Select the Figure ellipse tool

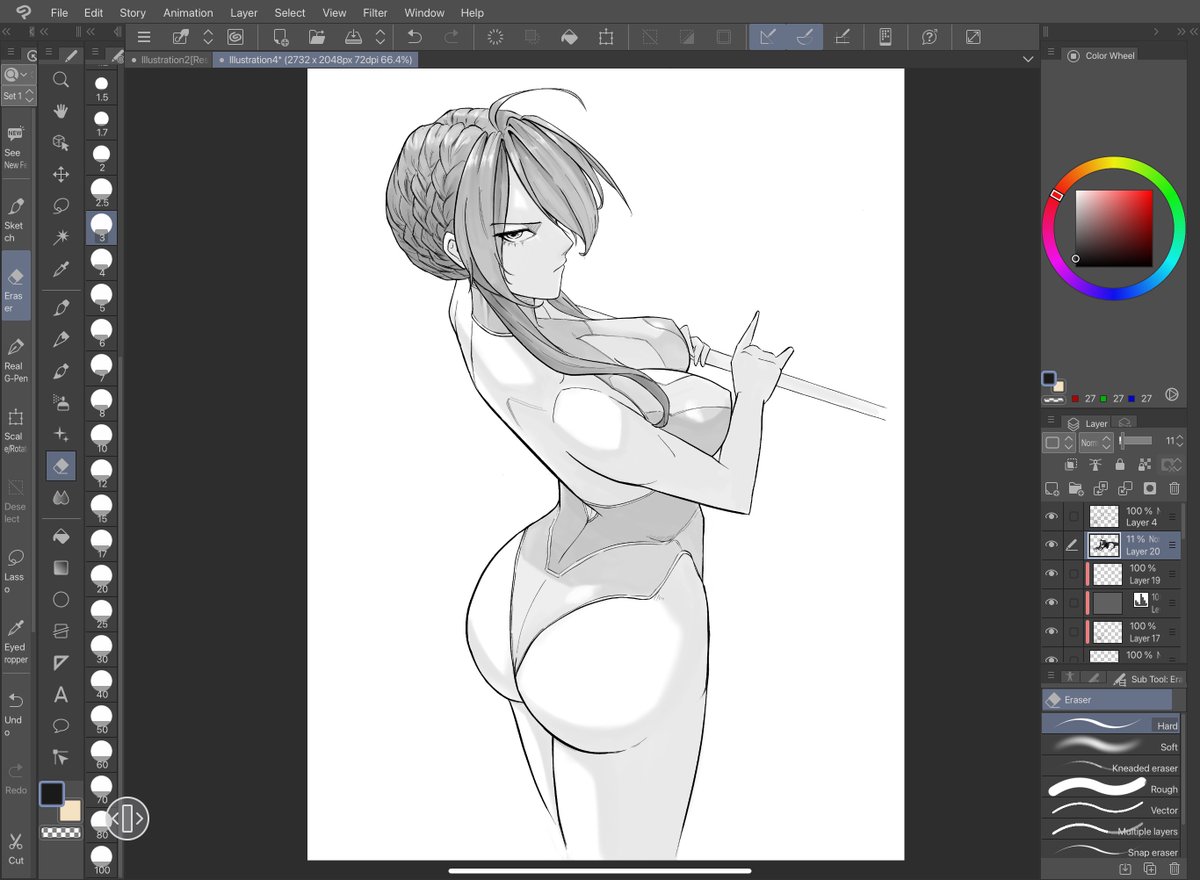point(61,599)
